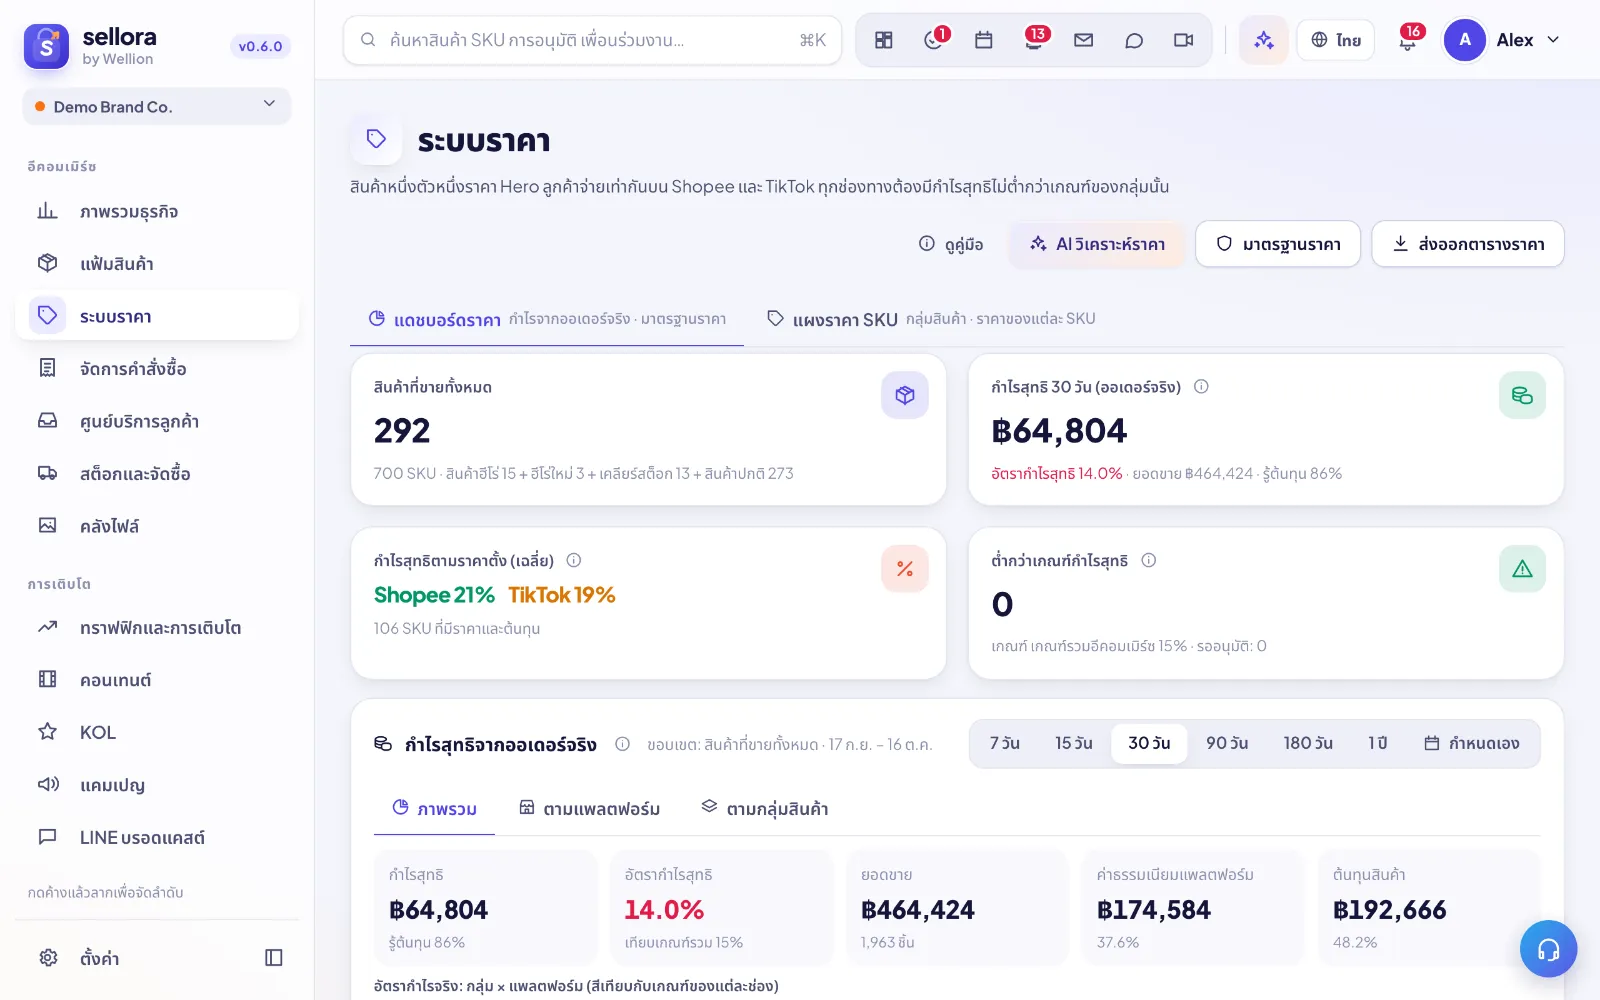Switch to แผงราคา SKU tab
The height and width of the screenshot is (1000, 1600).
[930, 319]
